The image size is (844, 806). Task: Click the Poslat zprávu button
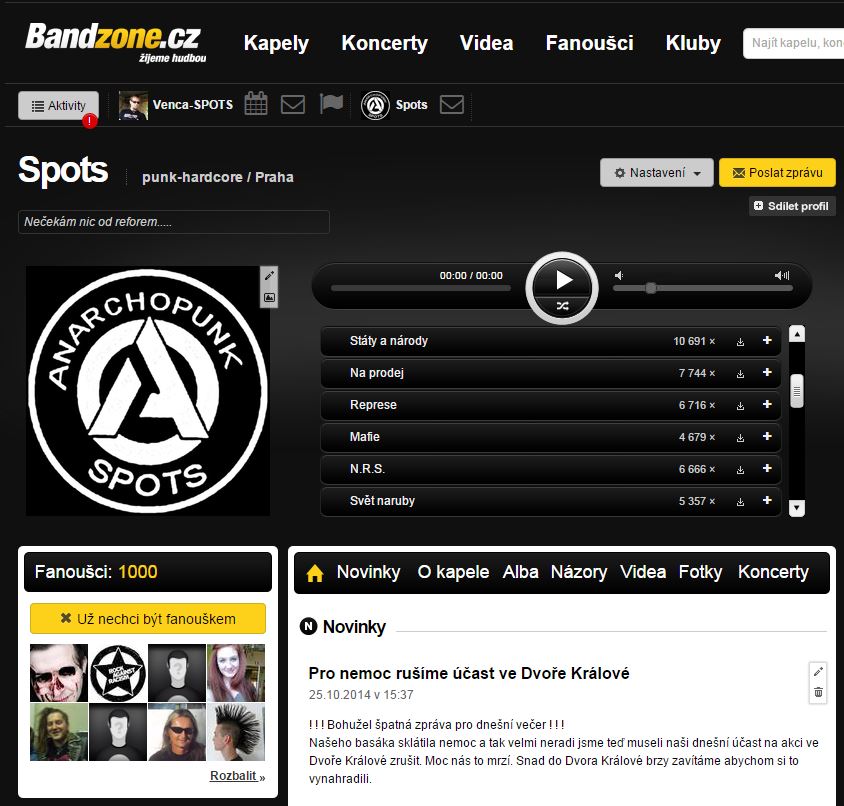coord(777,173)
